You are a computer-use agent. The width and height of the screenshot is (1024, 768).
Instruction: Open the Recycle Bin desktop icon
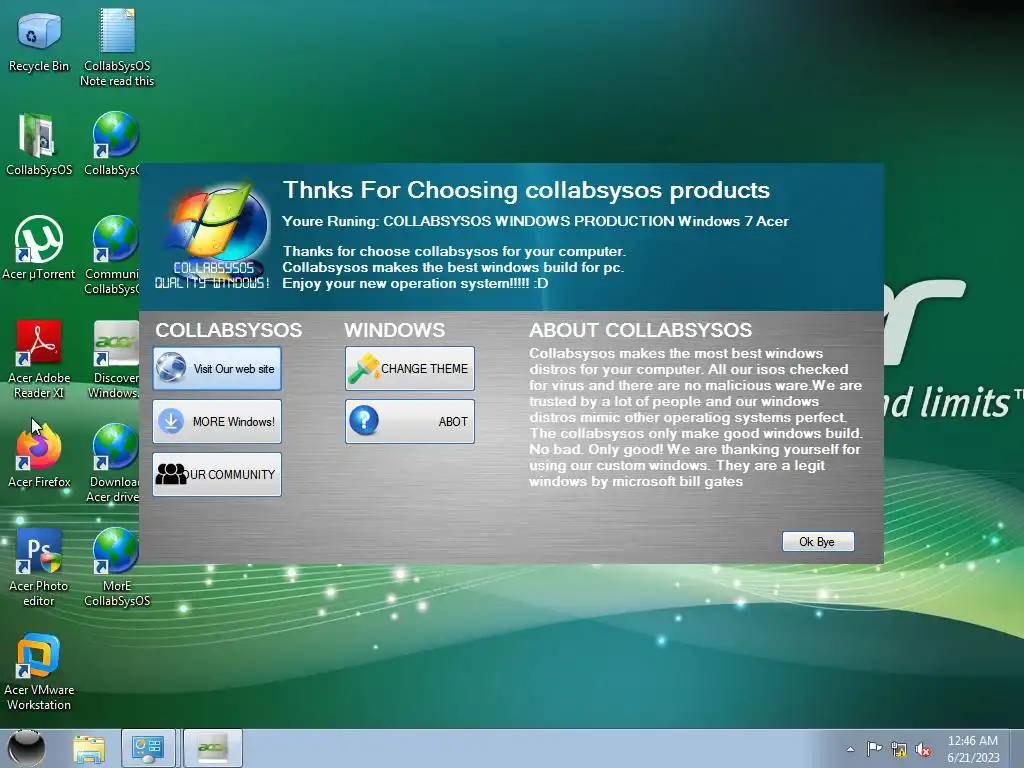(39, 41)
